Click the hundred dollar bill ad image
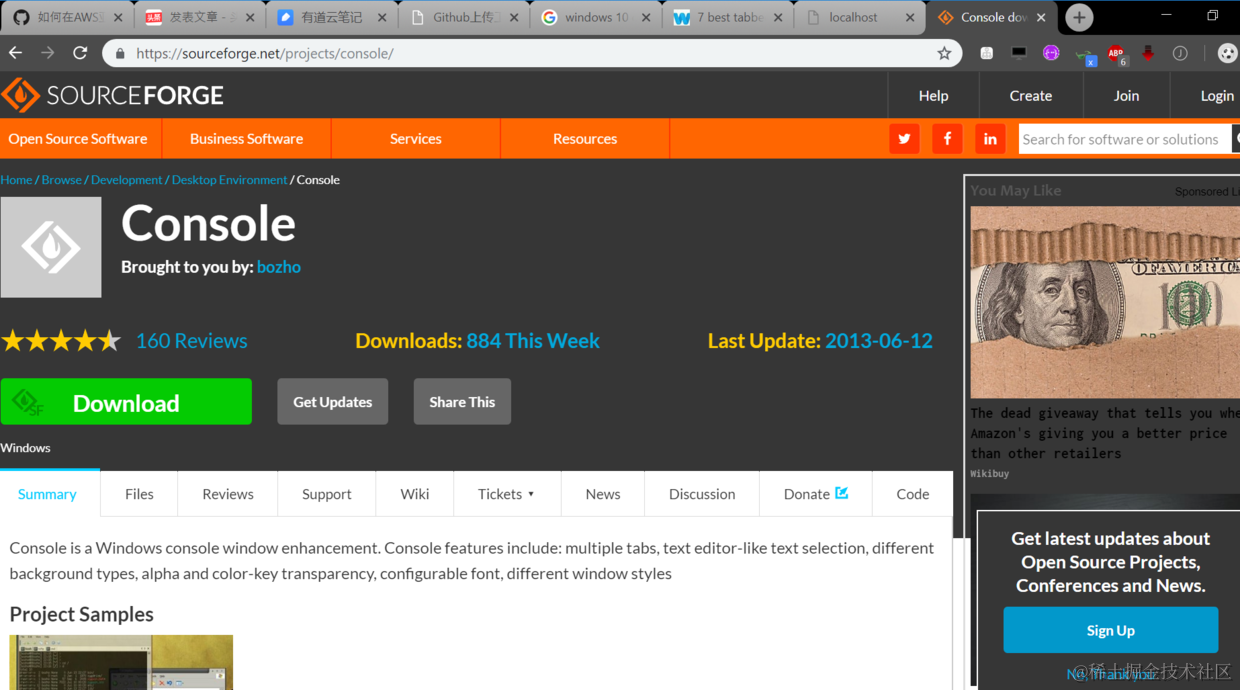This screenshot has width=1240, height=690. coord(1105,302)
